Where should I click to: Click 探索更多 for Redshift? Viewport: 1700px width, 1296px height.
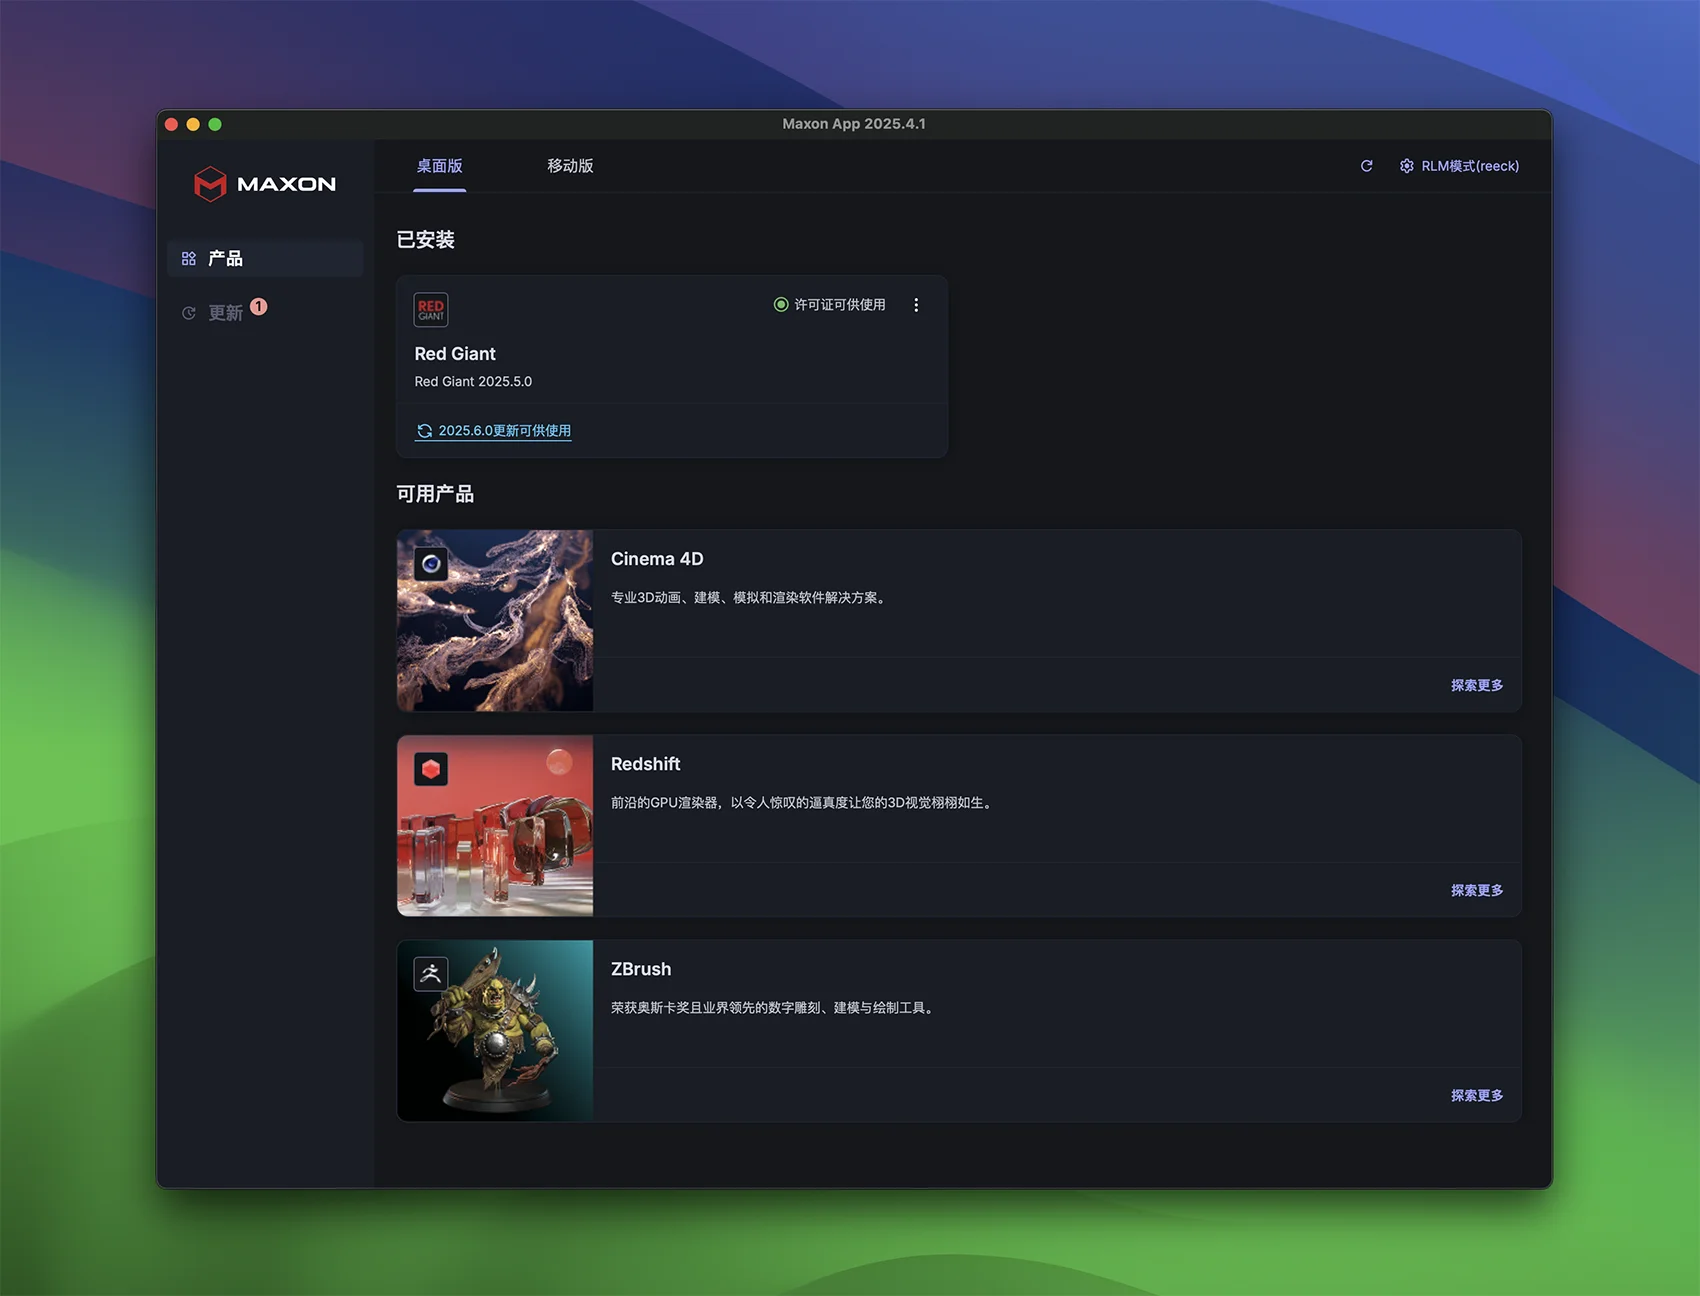coord(1477,890)
